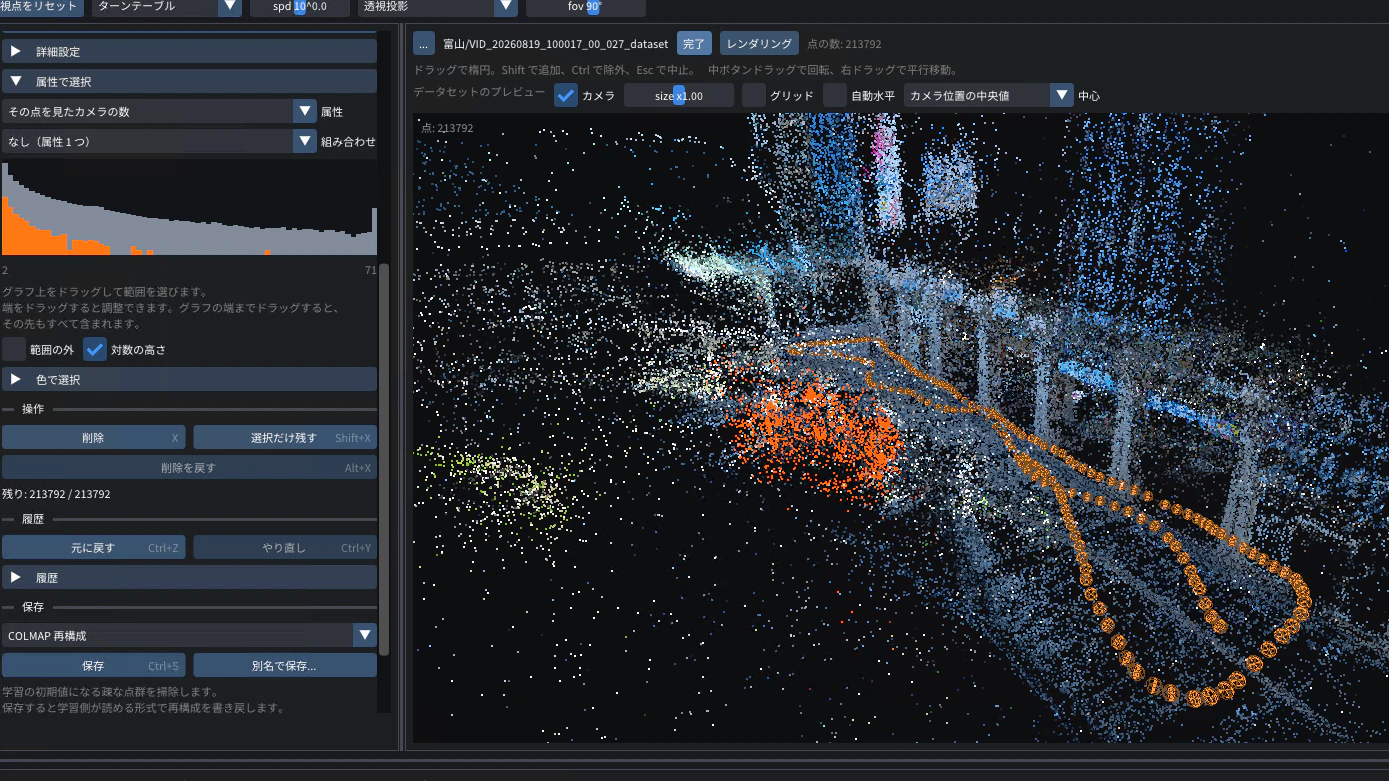The width and height of the screenshot is (1389, 781).
Task: Open the カメラ位置の中央値 center dropdown
Action: (x=988, y=96)
